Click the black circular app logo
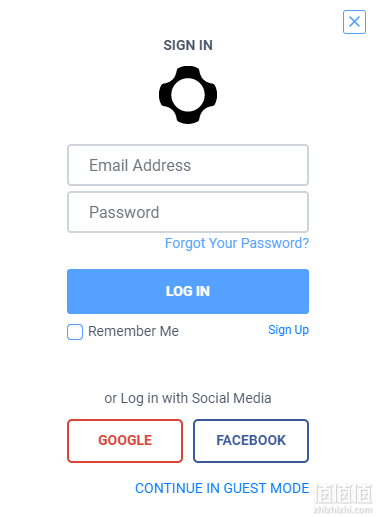The width and height of the screenshot is (376, 517). click(188, 95)
